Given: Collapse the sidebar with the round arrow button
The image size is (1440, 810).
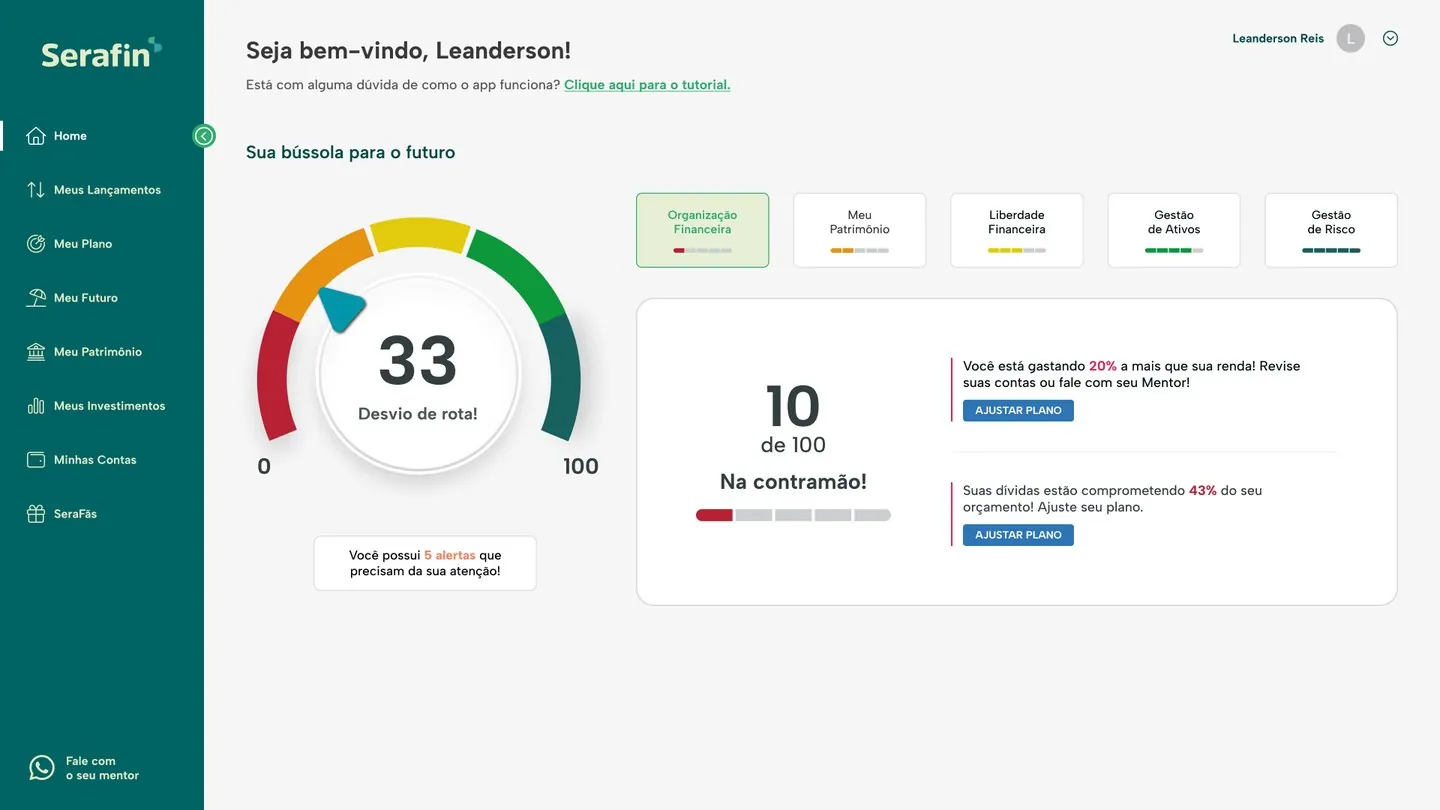Looking at the screenshot, I should (x=204, y=136).
